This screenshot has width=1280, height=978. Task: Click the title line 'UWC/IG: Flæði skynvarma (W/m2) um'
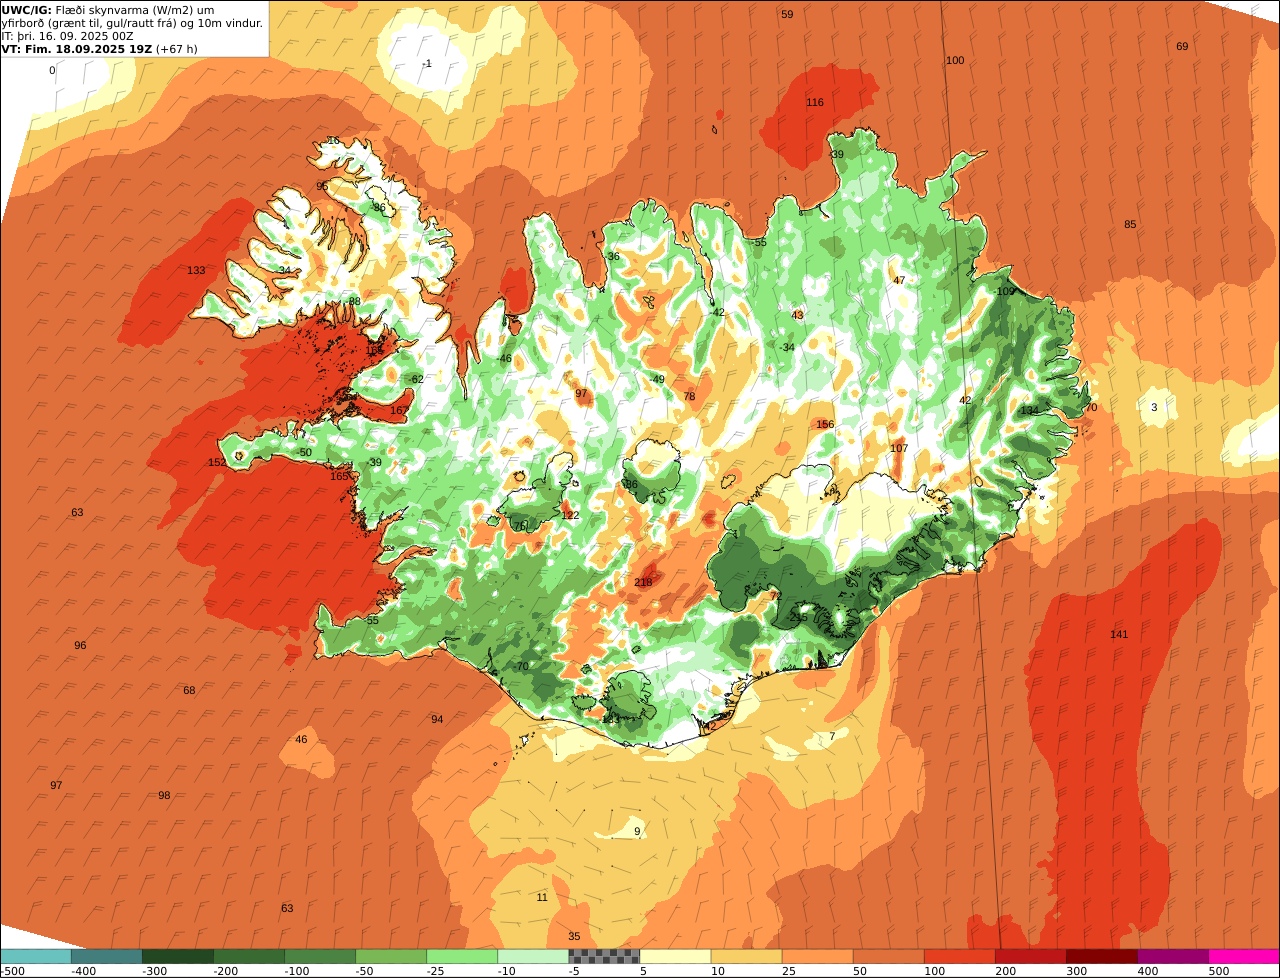(x=108, y=10)
